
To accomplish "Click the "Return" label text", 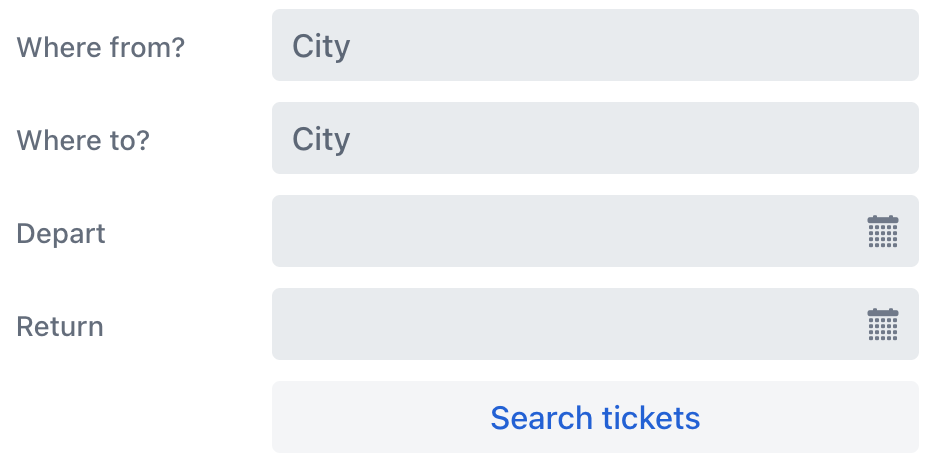I will click(x=60, y=326).
